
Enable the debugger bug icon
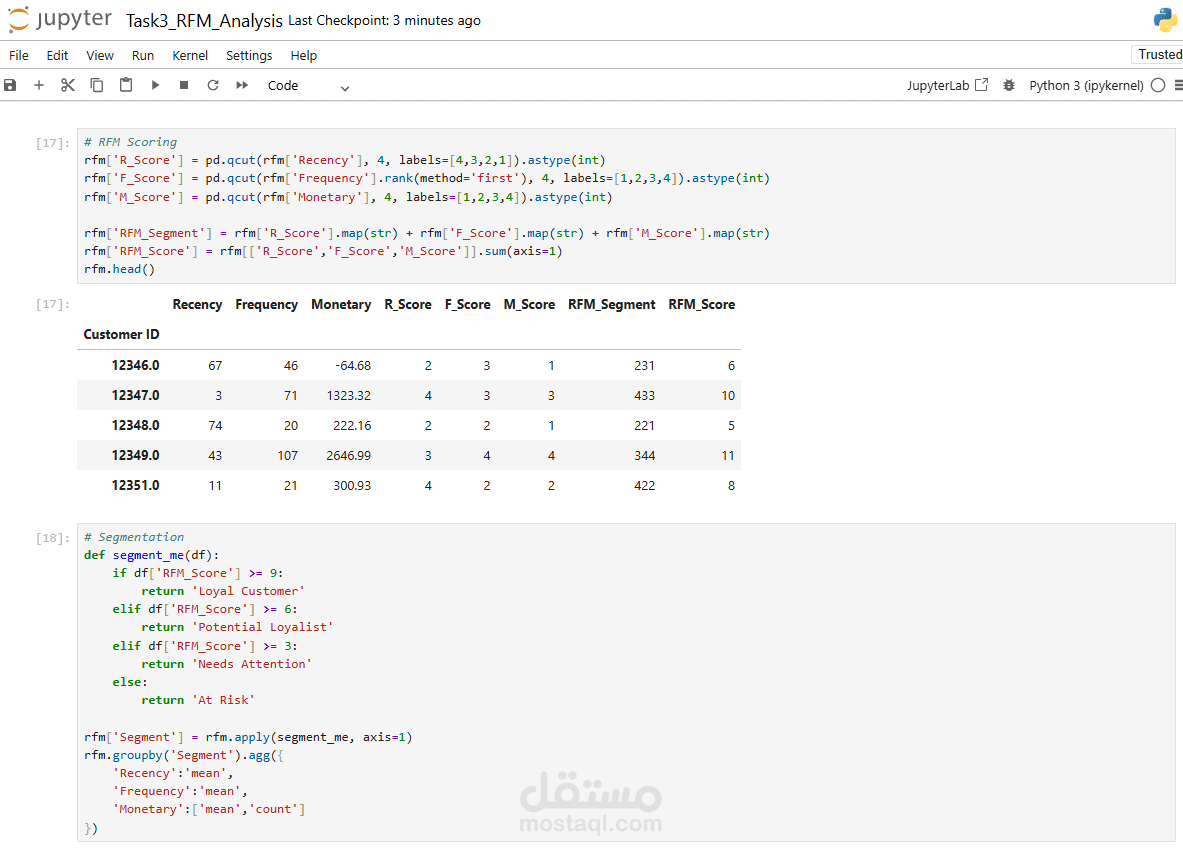1009,86
